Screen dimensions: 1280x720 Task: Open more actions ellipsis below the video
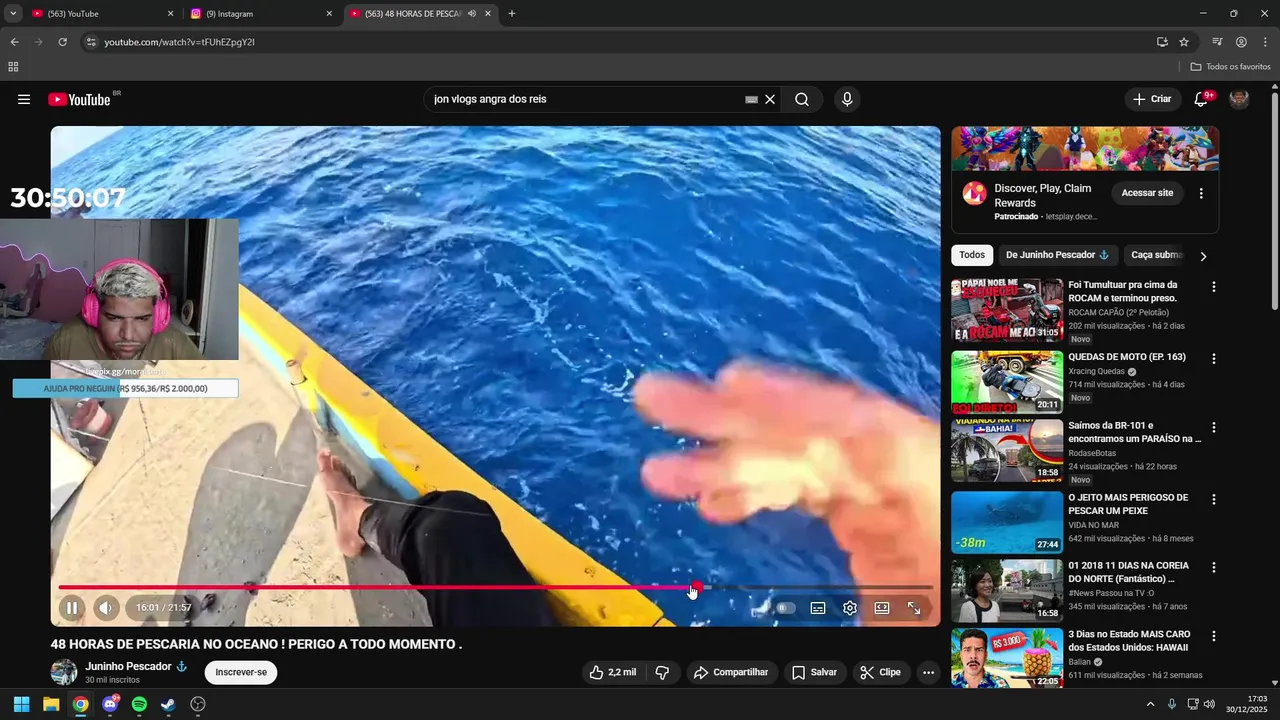(x=928, y=672)
